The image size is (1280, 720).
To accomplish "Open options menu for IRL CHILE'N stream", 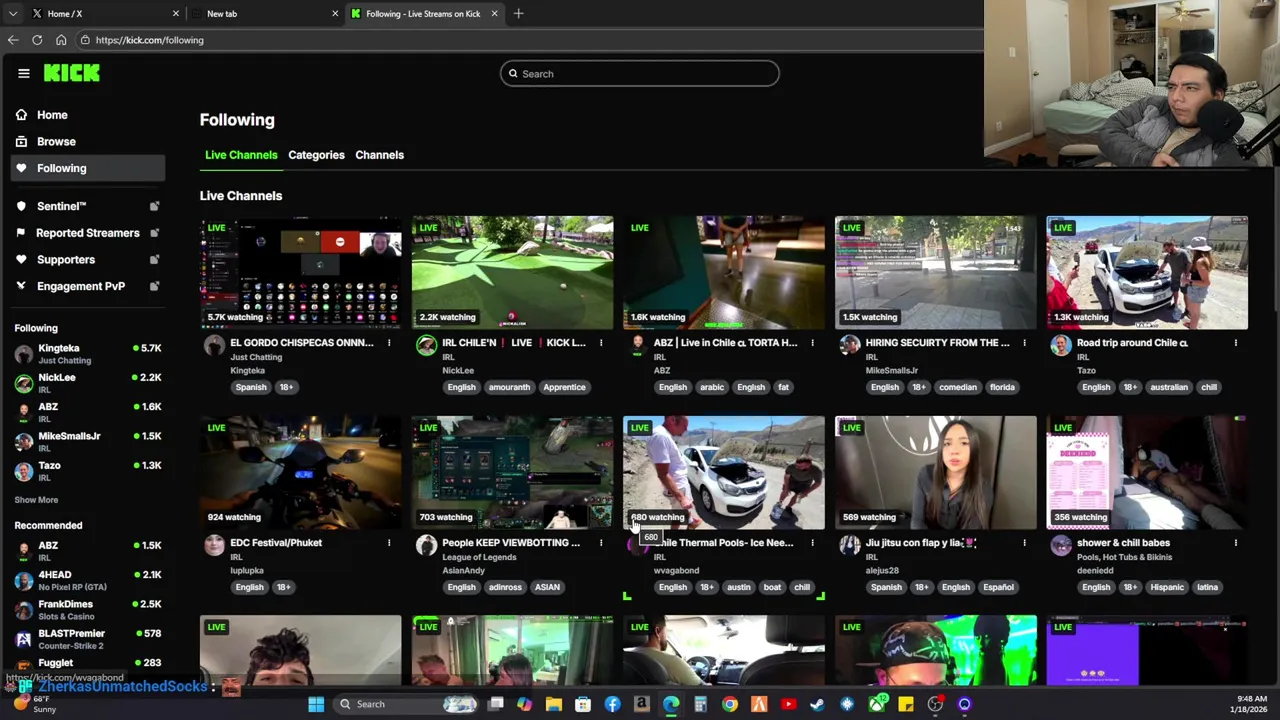I will (x=601, y=343).
